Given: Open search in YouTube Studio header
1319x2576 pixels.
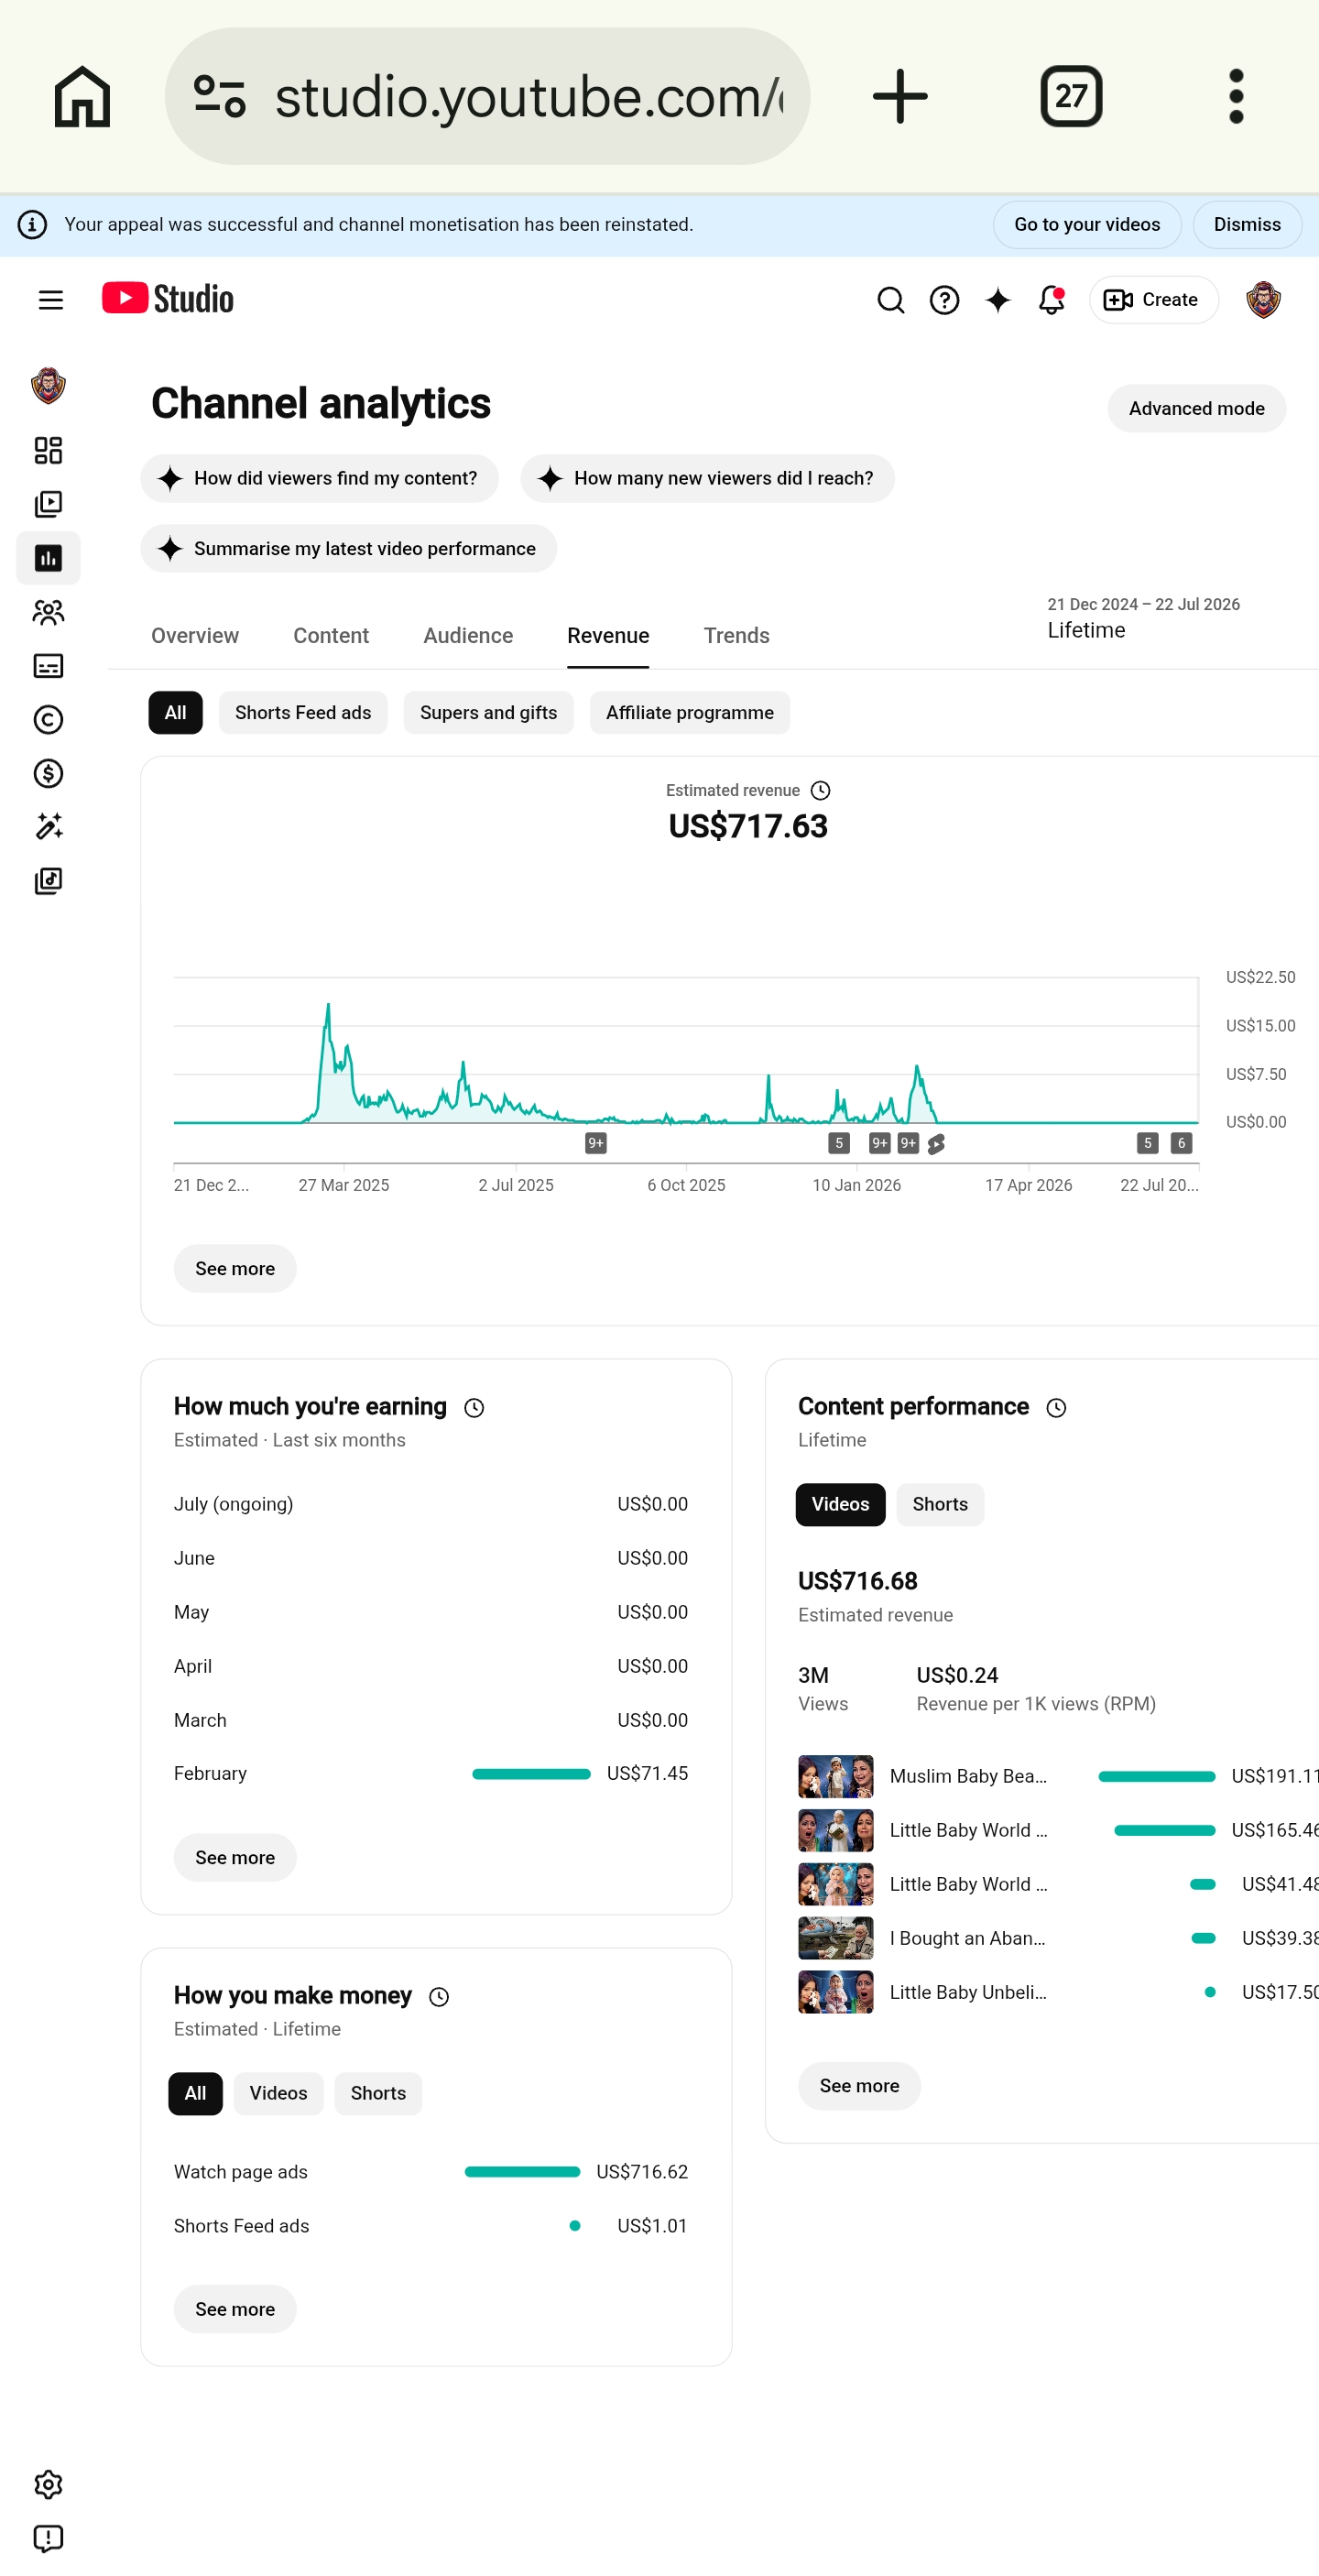Looking at the screenshot, I should [x=890, y=300].
